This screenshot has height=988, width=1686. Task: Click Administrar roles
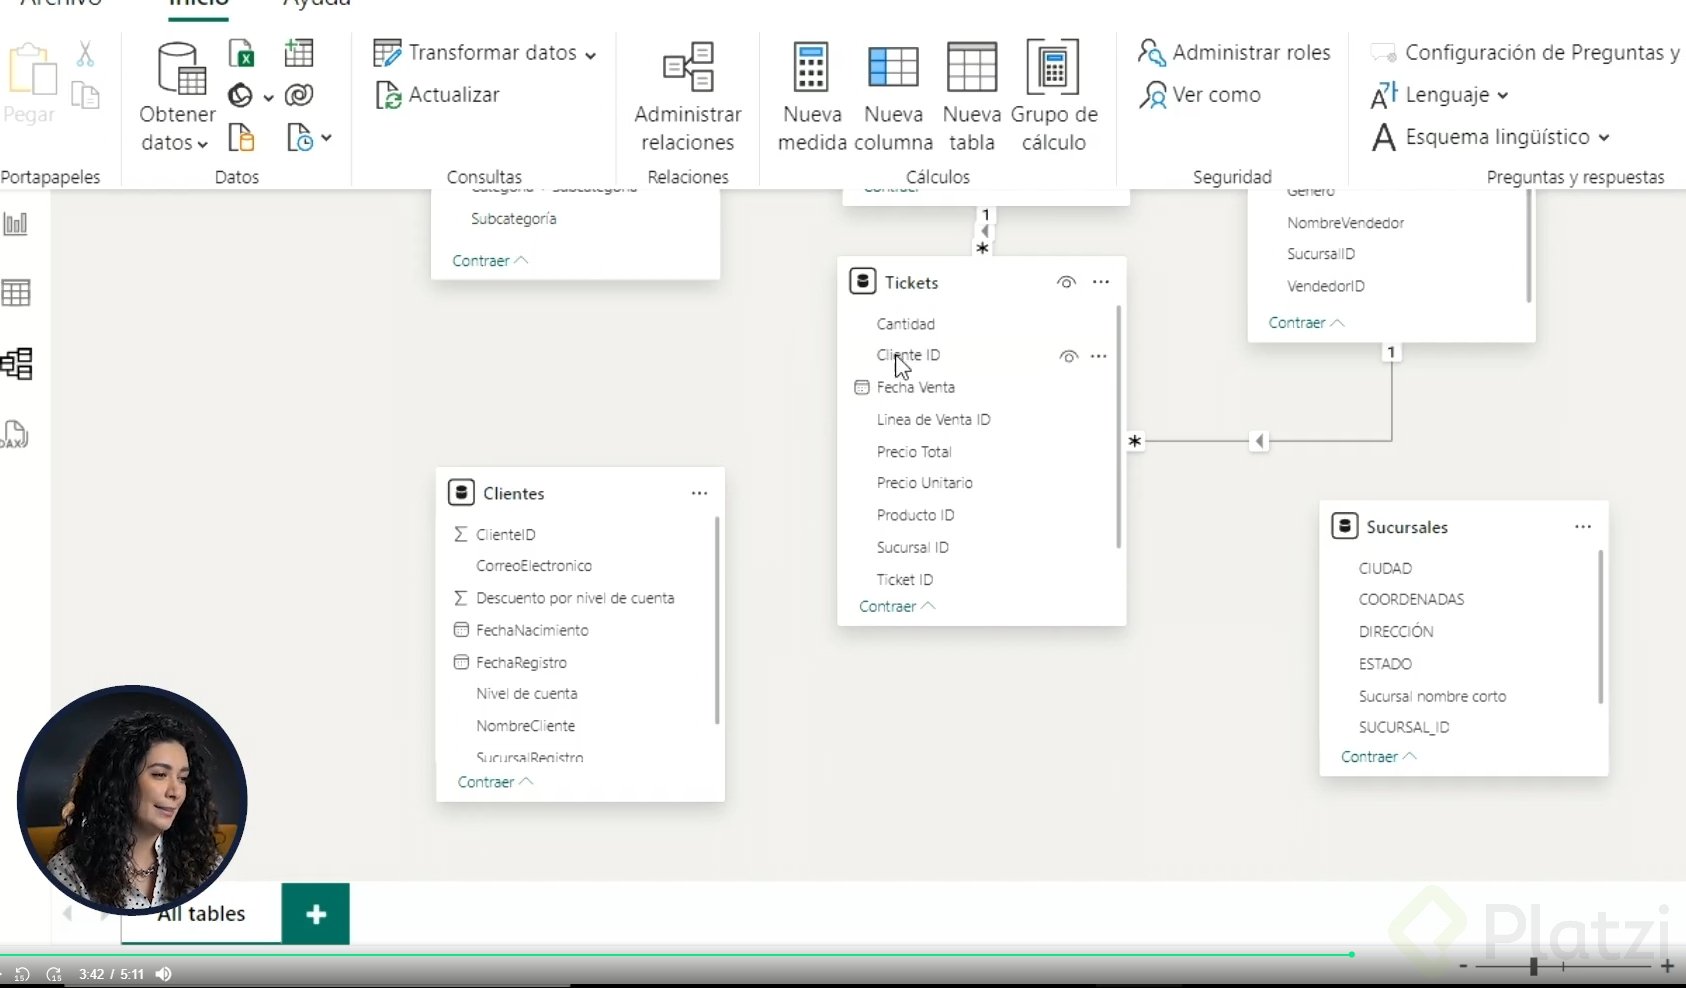1234,52
